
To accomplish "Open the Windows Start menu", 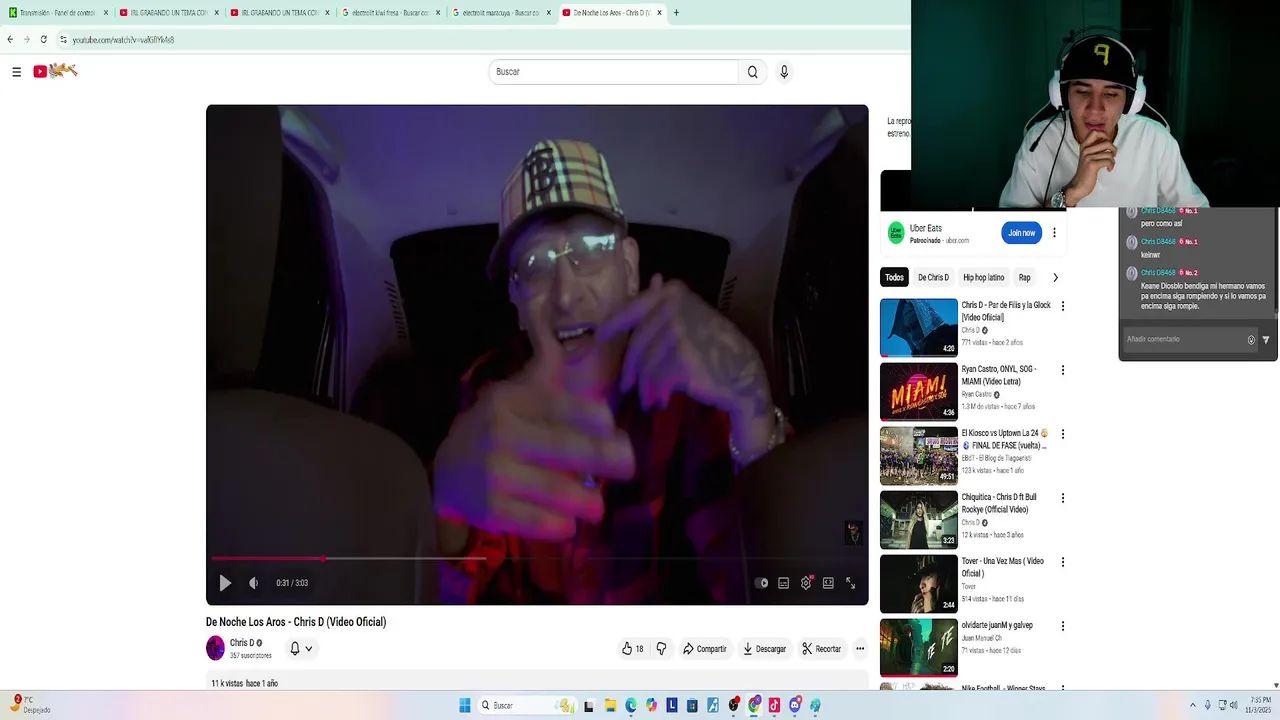I will point(465,705).
